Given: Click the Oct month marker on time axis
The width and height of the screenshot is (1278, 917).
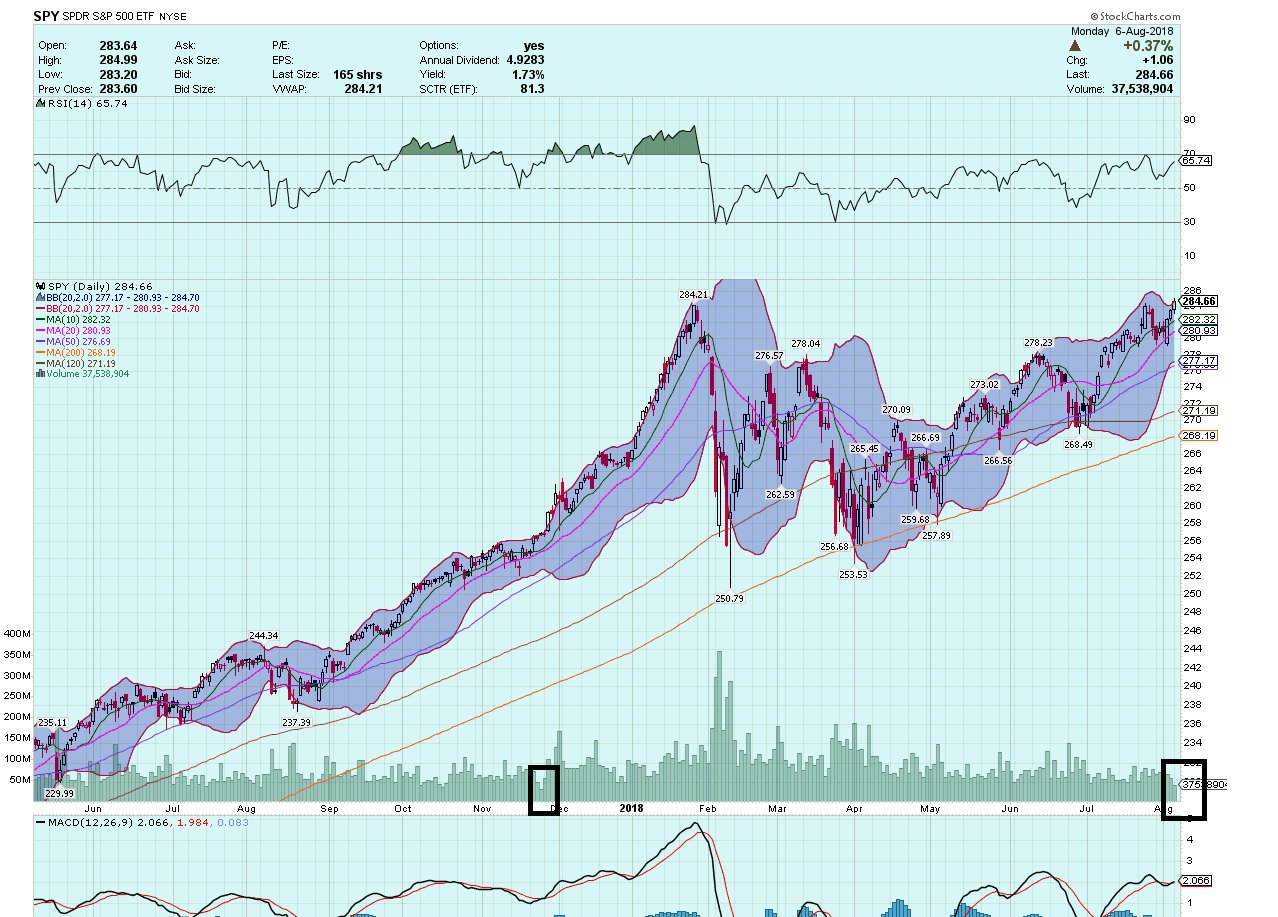Looking at the screenshot, I should [x=403, y=807].
